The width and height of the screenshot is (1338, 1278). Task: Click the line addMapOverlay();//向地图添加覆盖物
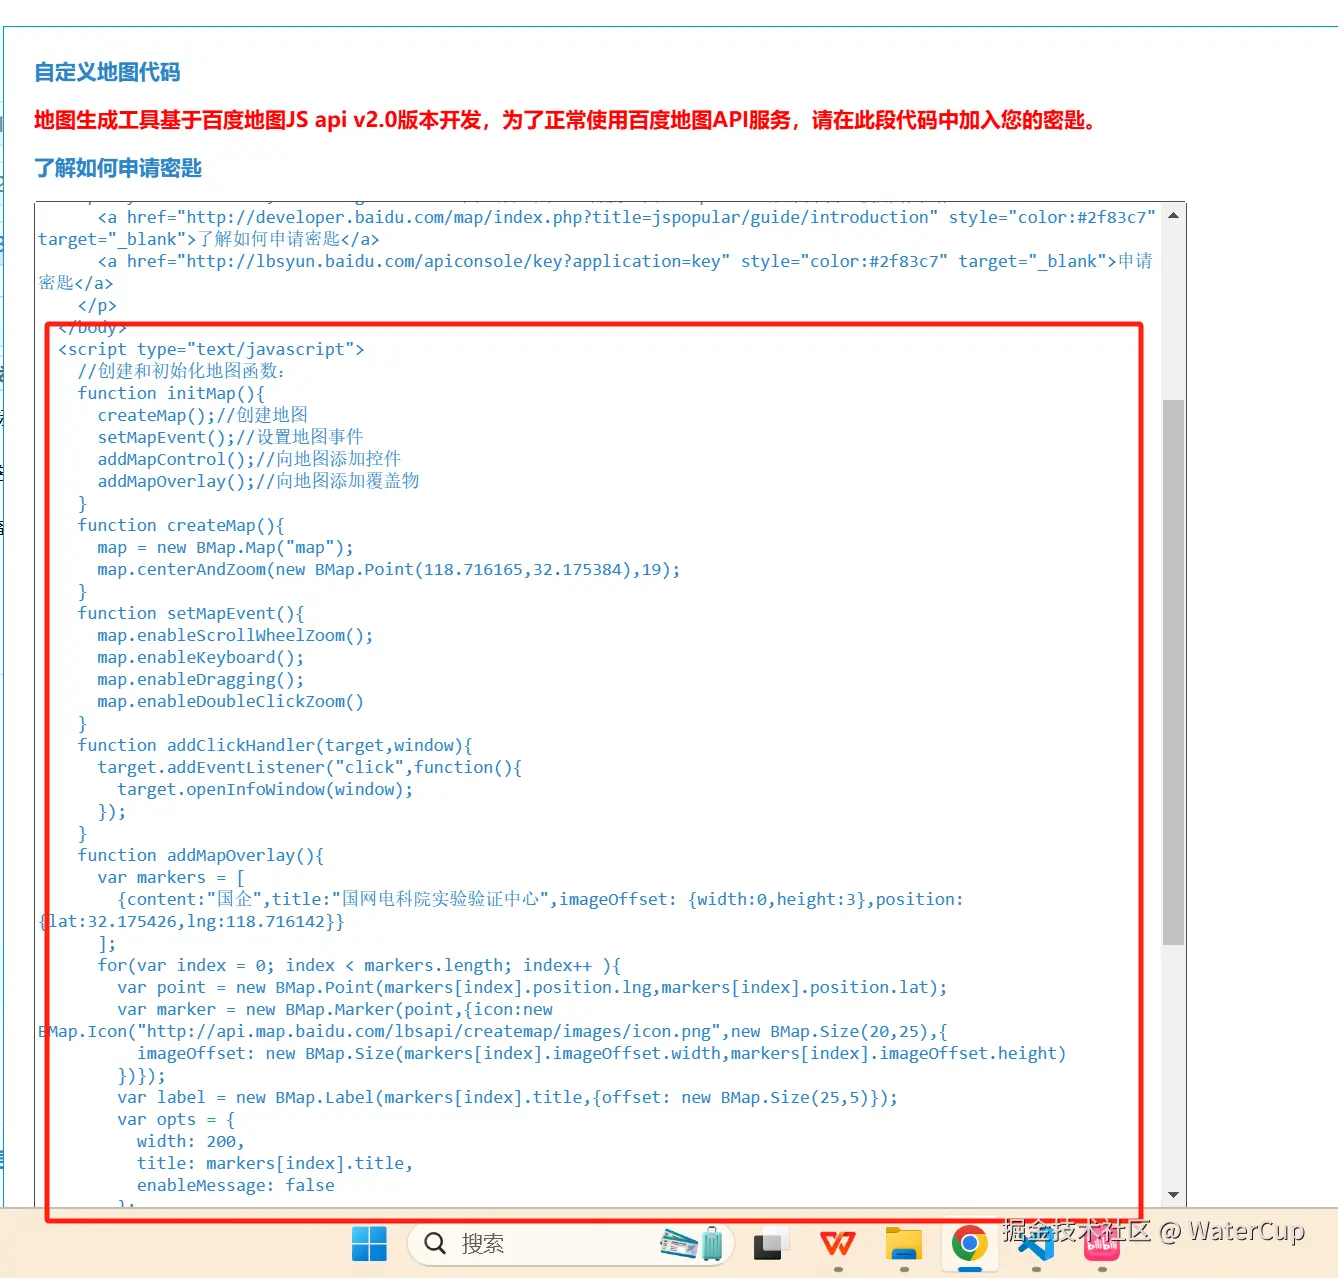(x=258, y=481)
